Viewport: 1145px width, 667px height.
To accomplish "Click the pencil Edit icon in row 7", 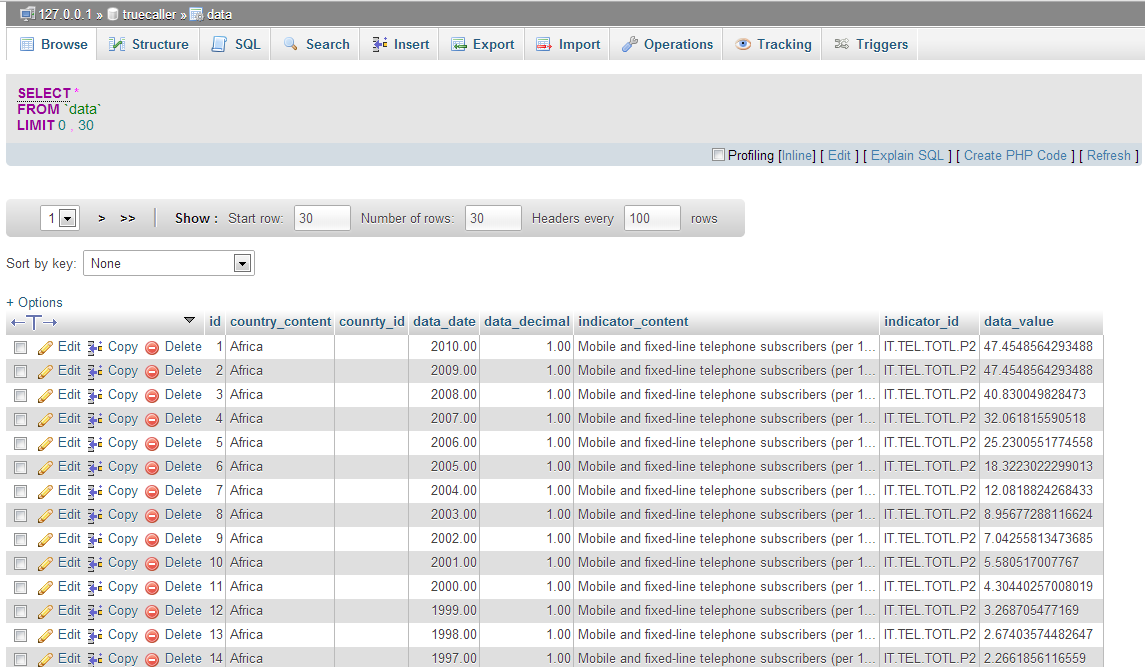I will pyautogui.click(x=45, y=492).
